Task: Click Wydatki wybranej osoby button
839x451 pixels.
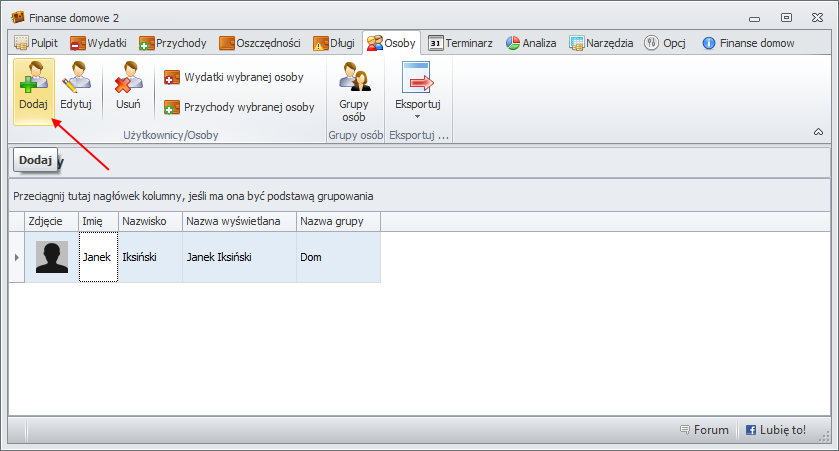Action: (x=236, y=77)
